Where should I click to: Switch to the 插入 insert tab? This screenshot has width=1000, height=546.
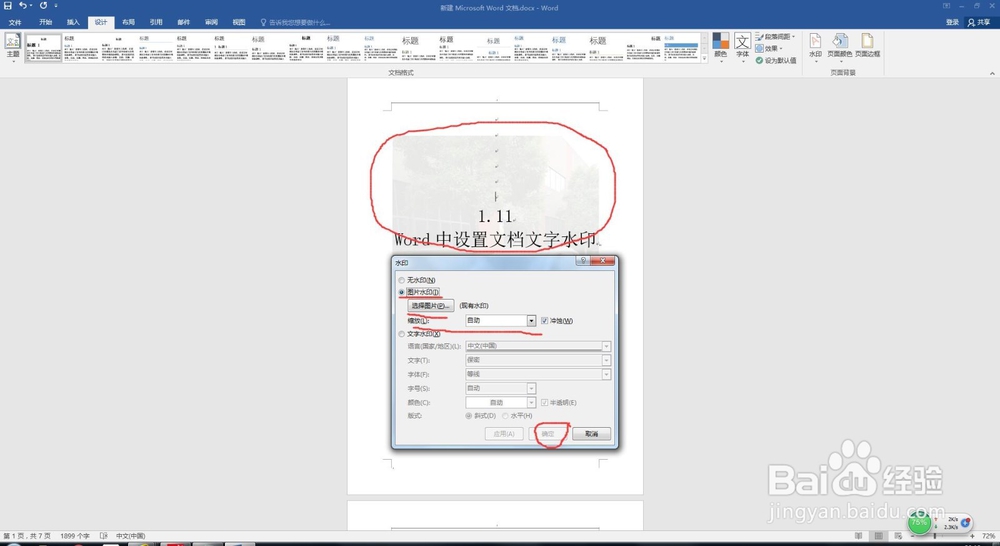coord(73,22)
